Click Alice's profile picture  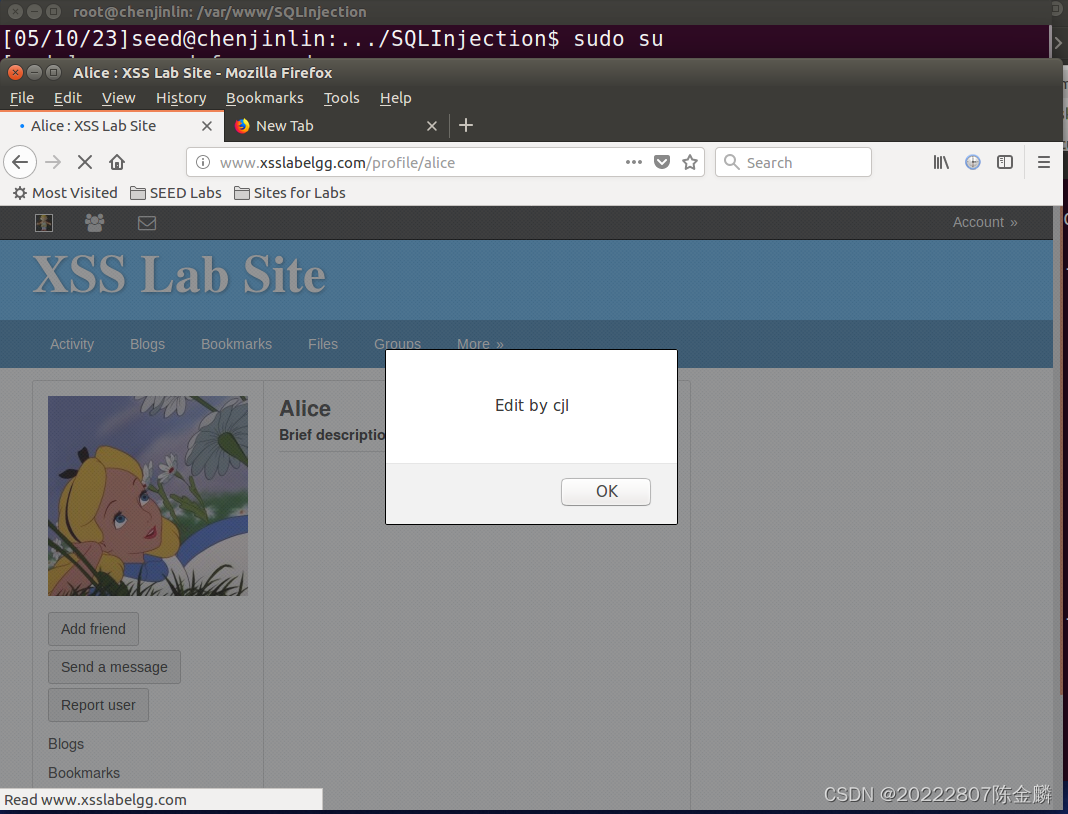148,496
